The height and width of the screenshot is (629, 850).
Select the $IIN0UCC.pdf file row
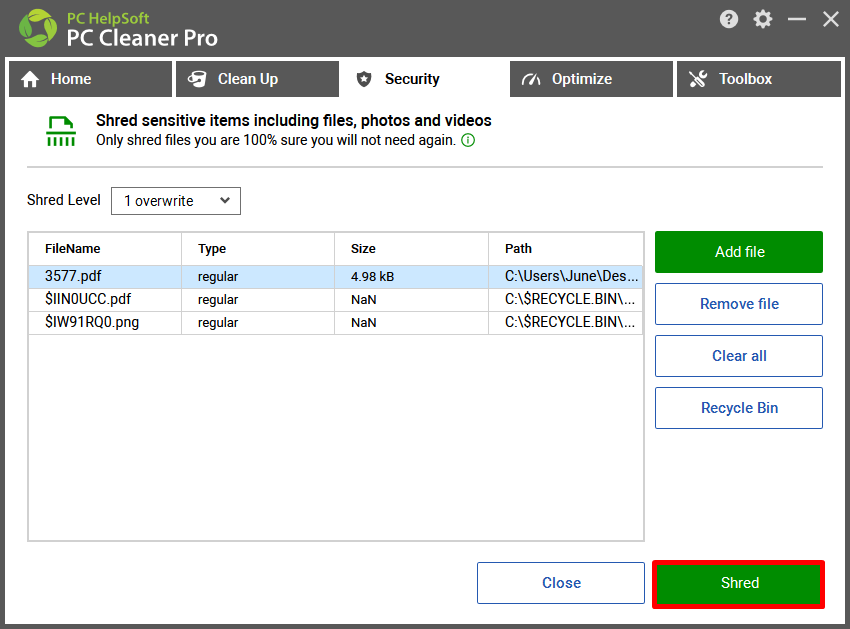click(336, 299)
